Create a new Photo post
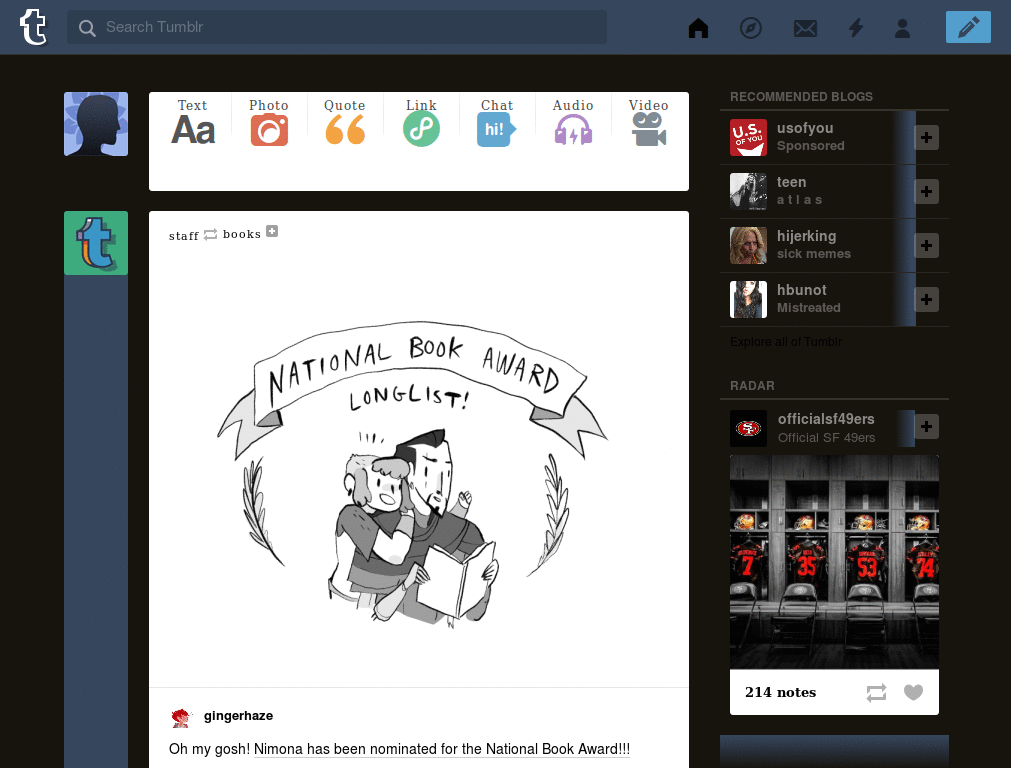Screen dimensions: 1024x768 click(268, 122)
